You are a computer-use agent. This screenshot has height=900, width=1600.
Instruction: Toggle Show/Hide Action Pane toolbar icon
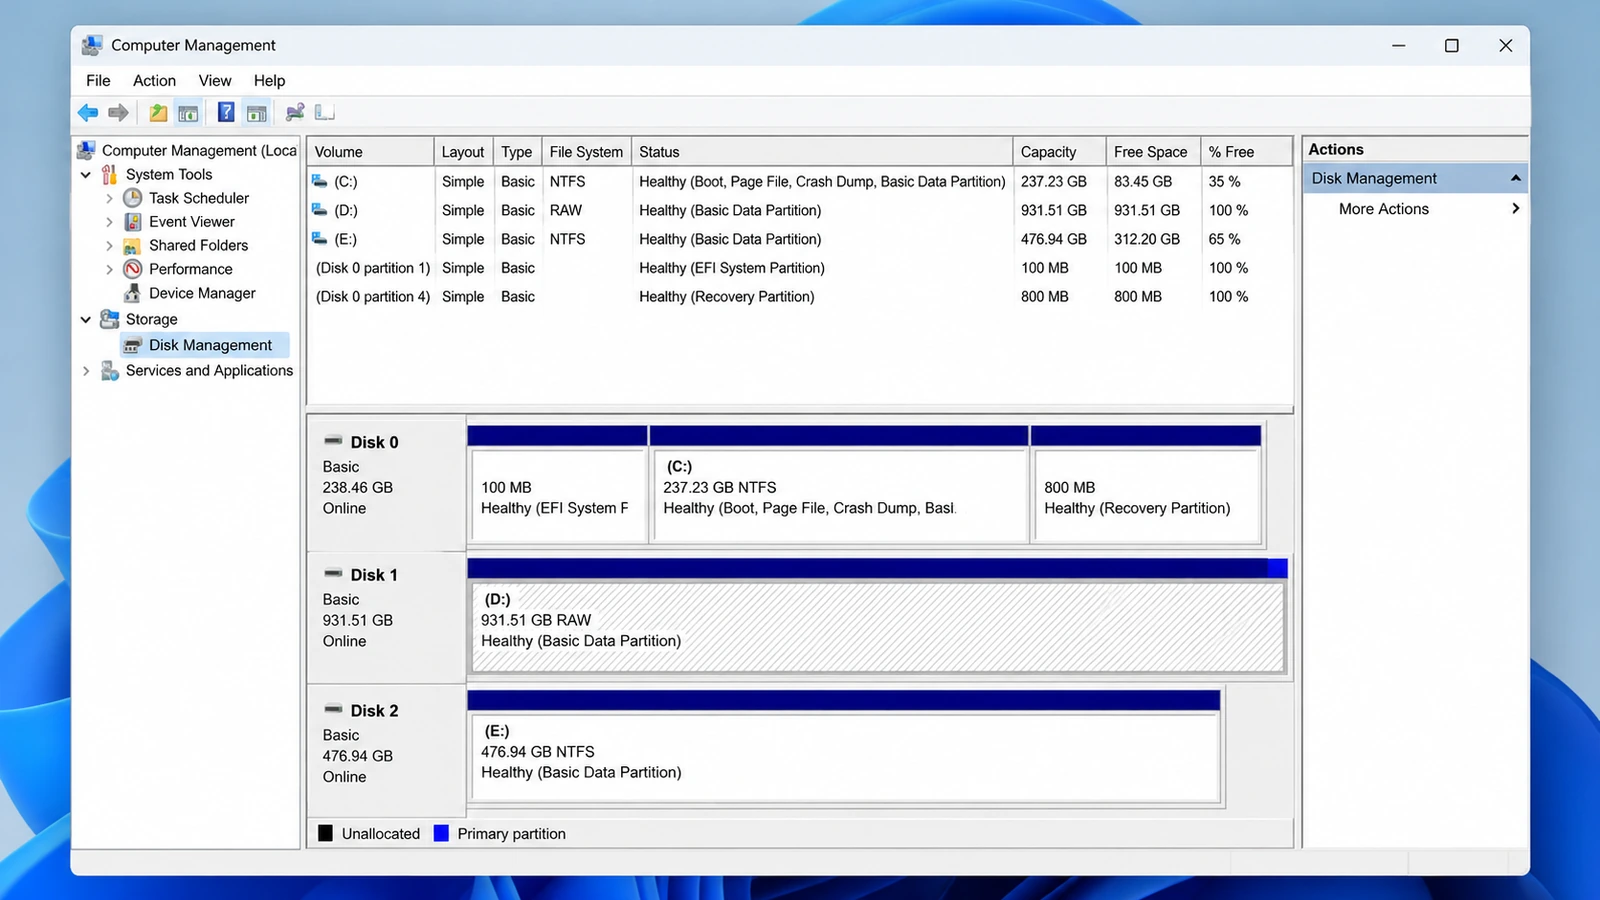(257, 113)
